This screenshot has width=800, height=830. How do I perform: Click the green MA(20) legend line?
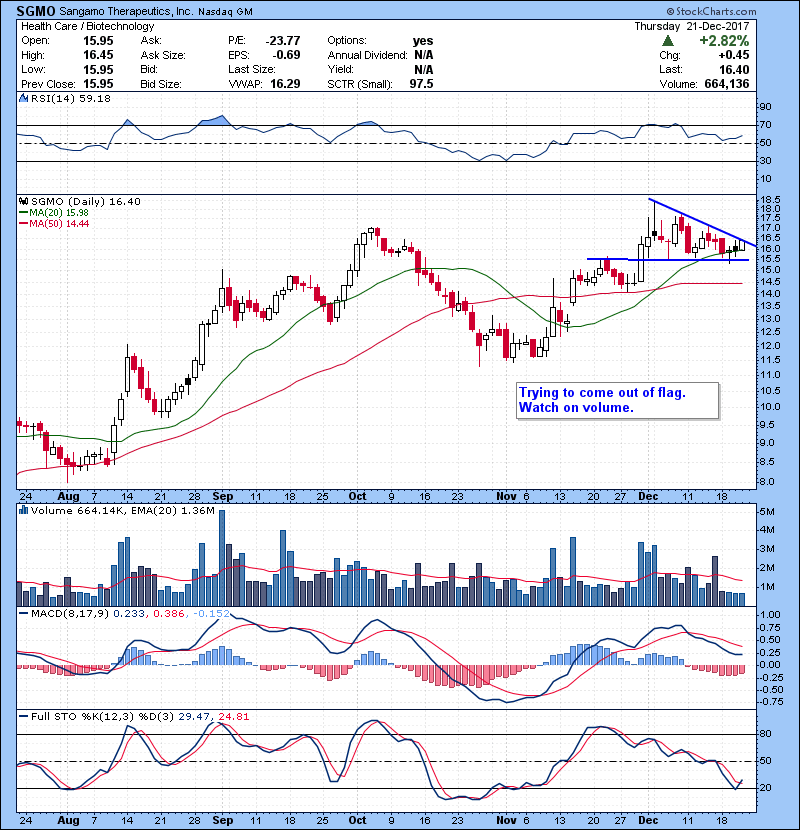tap(23, 213)
